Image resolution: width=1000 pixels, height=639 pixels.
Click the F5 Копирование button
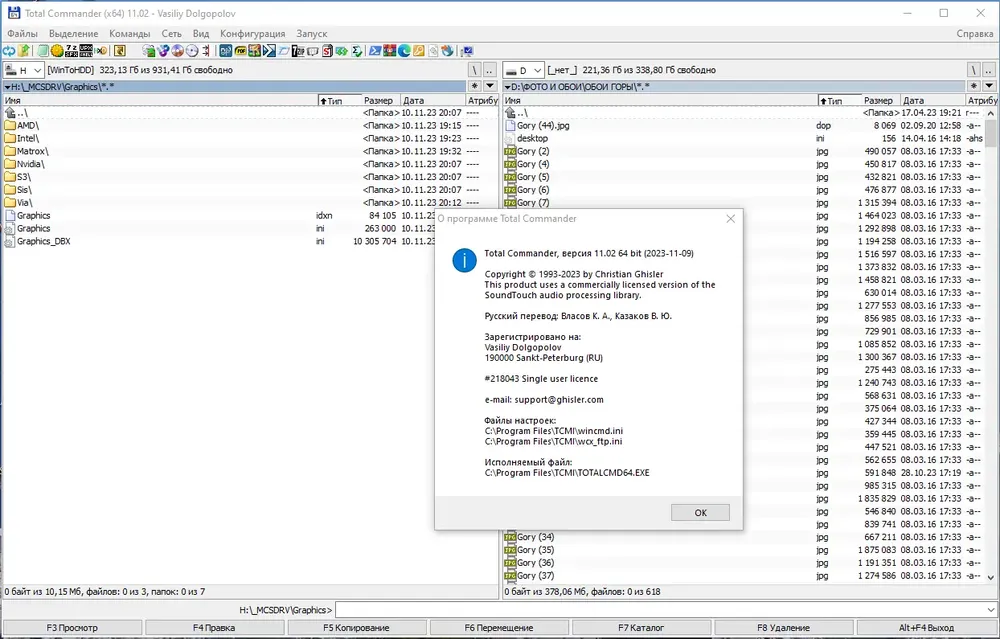[356, 628]
